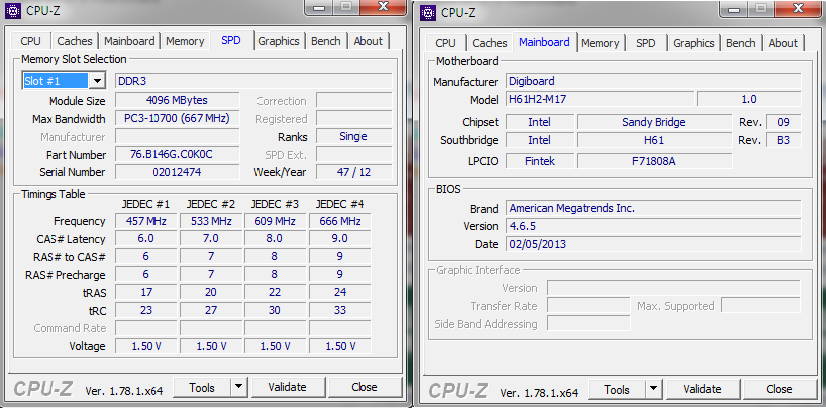This screenshot has width=826, height=408.
Task: Click PC3-10700 (667 MHz) bandwidth field
Action: point(176,118)
